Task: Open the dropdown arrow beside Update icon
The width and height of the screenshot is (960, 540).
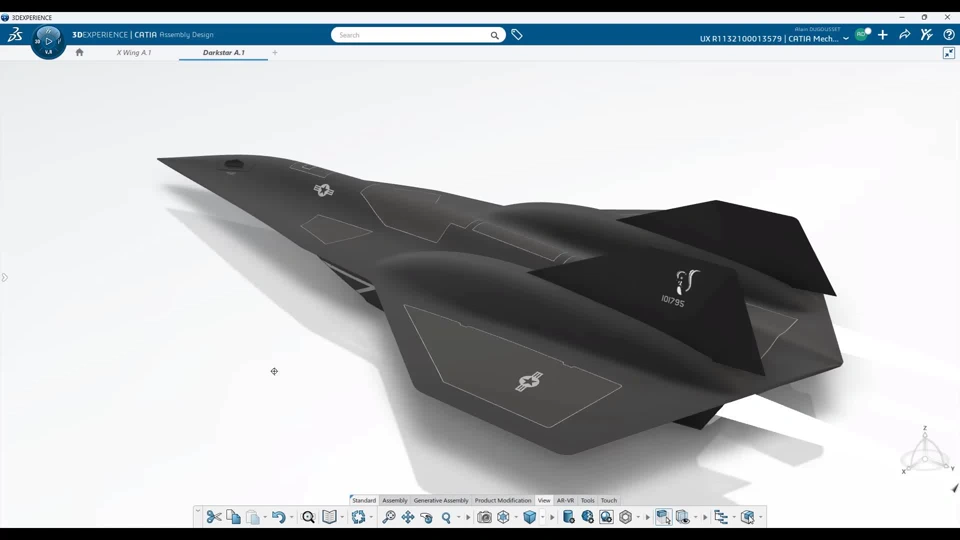Action: tap(371, 518)
